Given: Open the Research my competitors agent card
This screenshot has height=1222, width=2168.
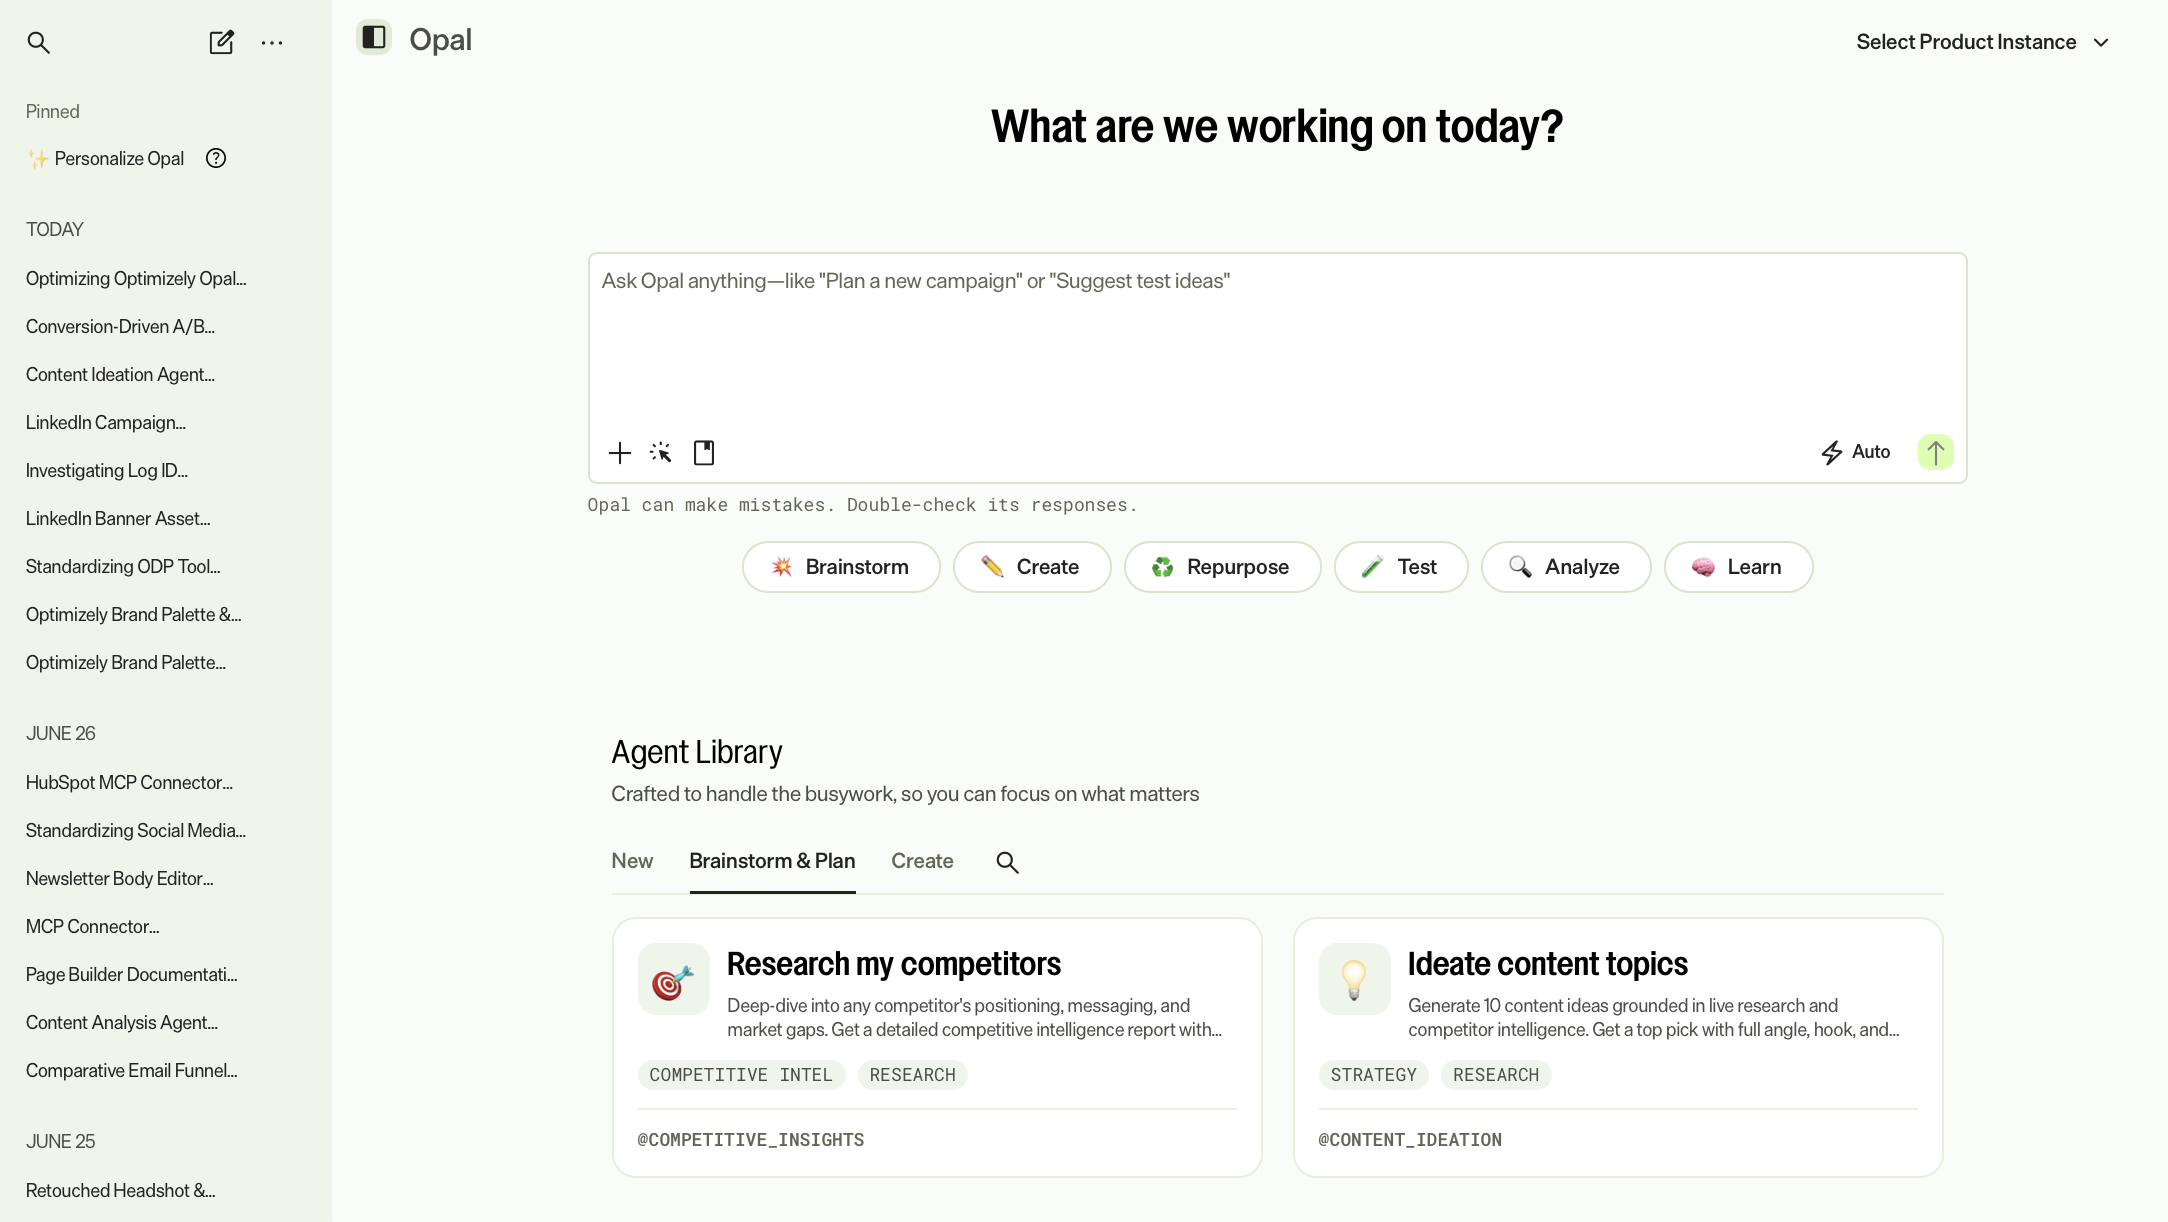Looking at the screenshot, I should coord(937,1047).
